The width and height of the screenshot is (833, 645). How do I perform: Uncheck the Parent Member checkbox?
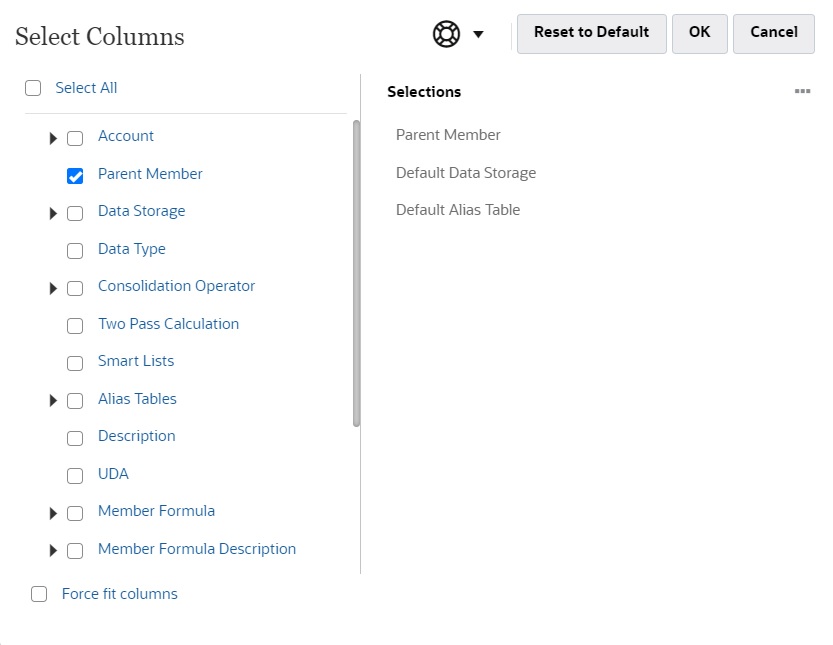75,175
